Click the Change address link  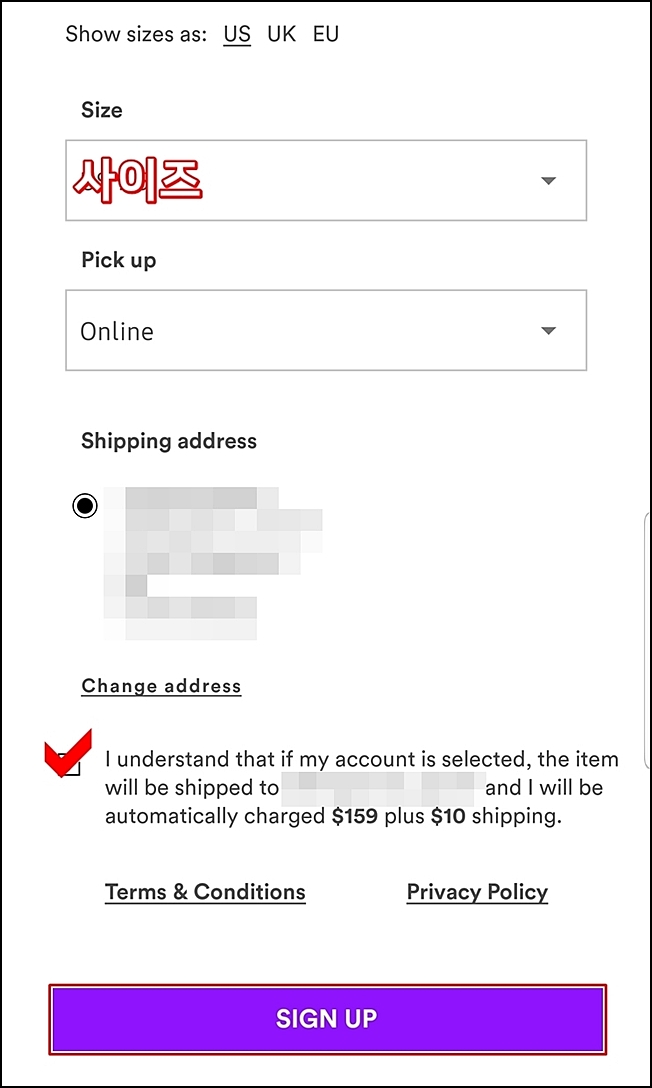coord(162,686)
